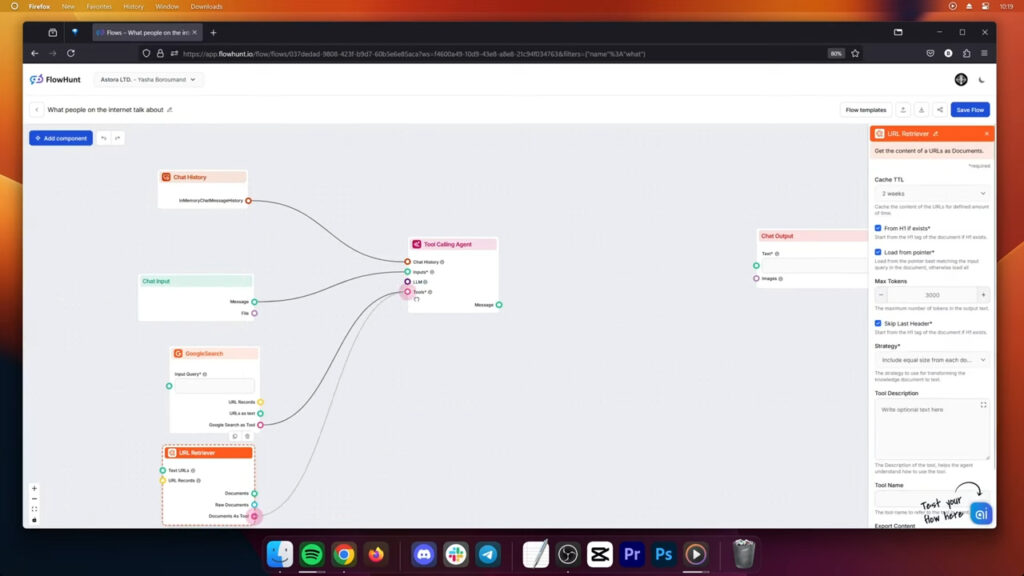Screen dimensions: 1024x576
Task: Click the share icon beside Save Flow
Action: click(940, 110)
